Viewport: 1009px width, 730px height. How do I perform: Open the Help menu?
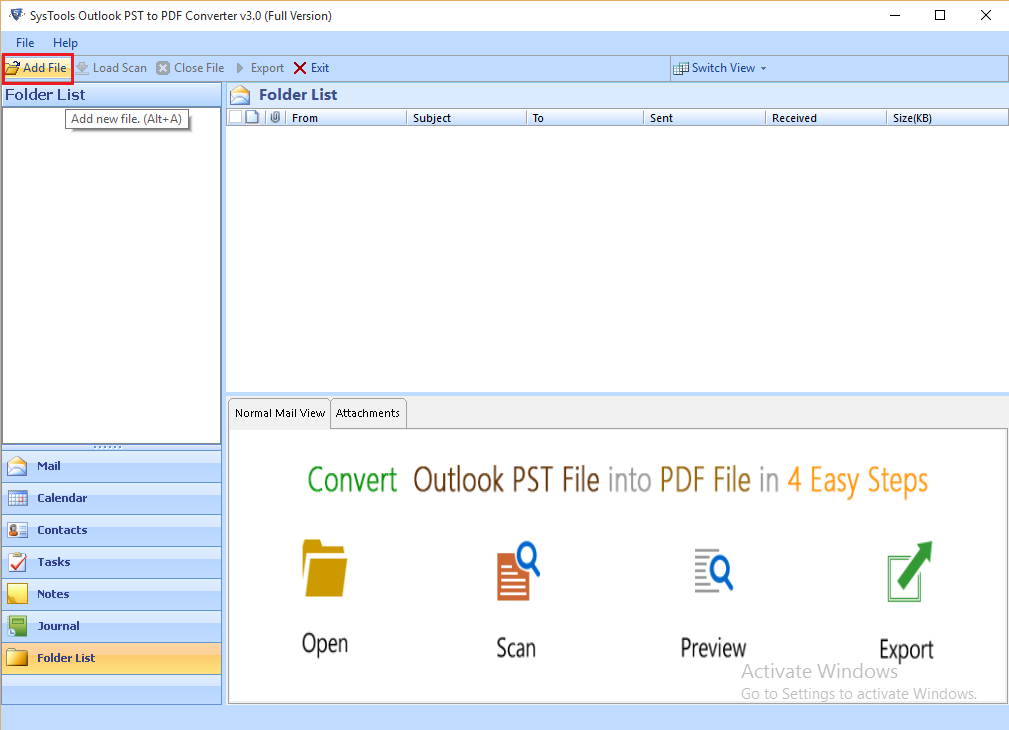(65, 43)
